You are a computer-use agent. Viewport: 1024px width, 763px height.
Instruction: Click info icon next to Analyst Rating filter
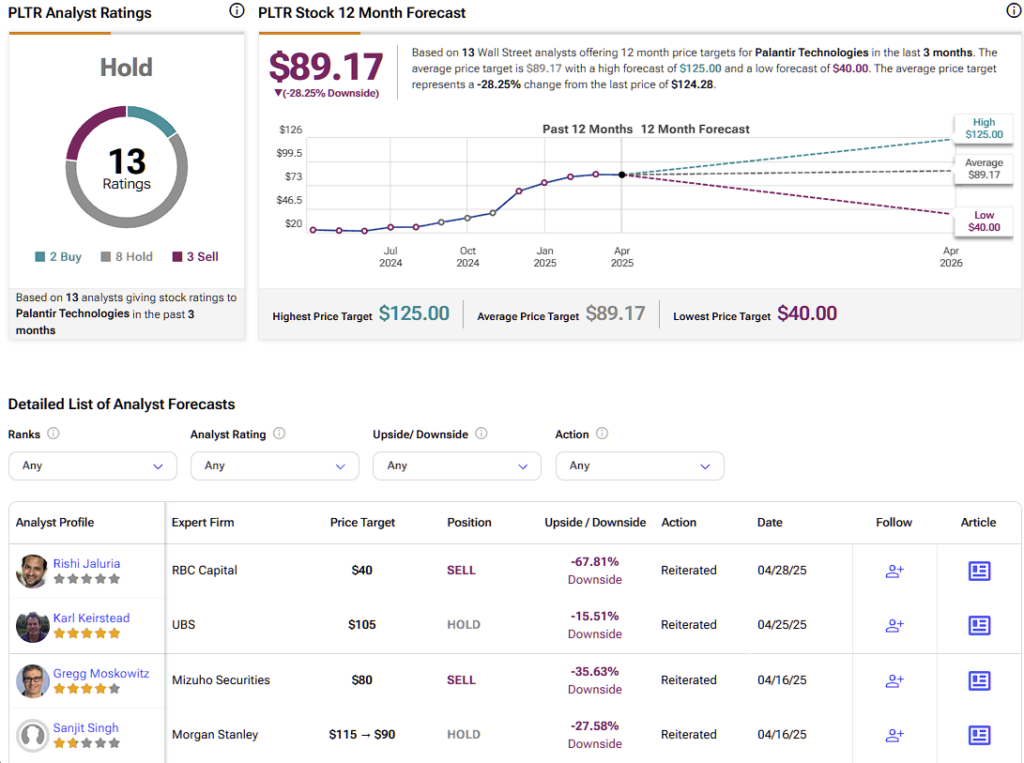[x=279, y=433]
